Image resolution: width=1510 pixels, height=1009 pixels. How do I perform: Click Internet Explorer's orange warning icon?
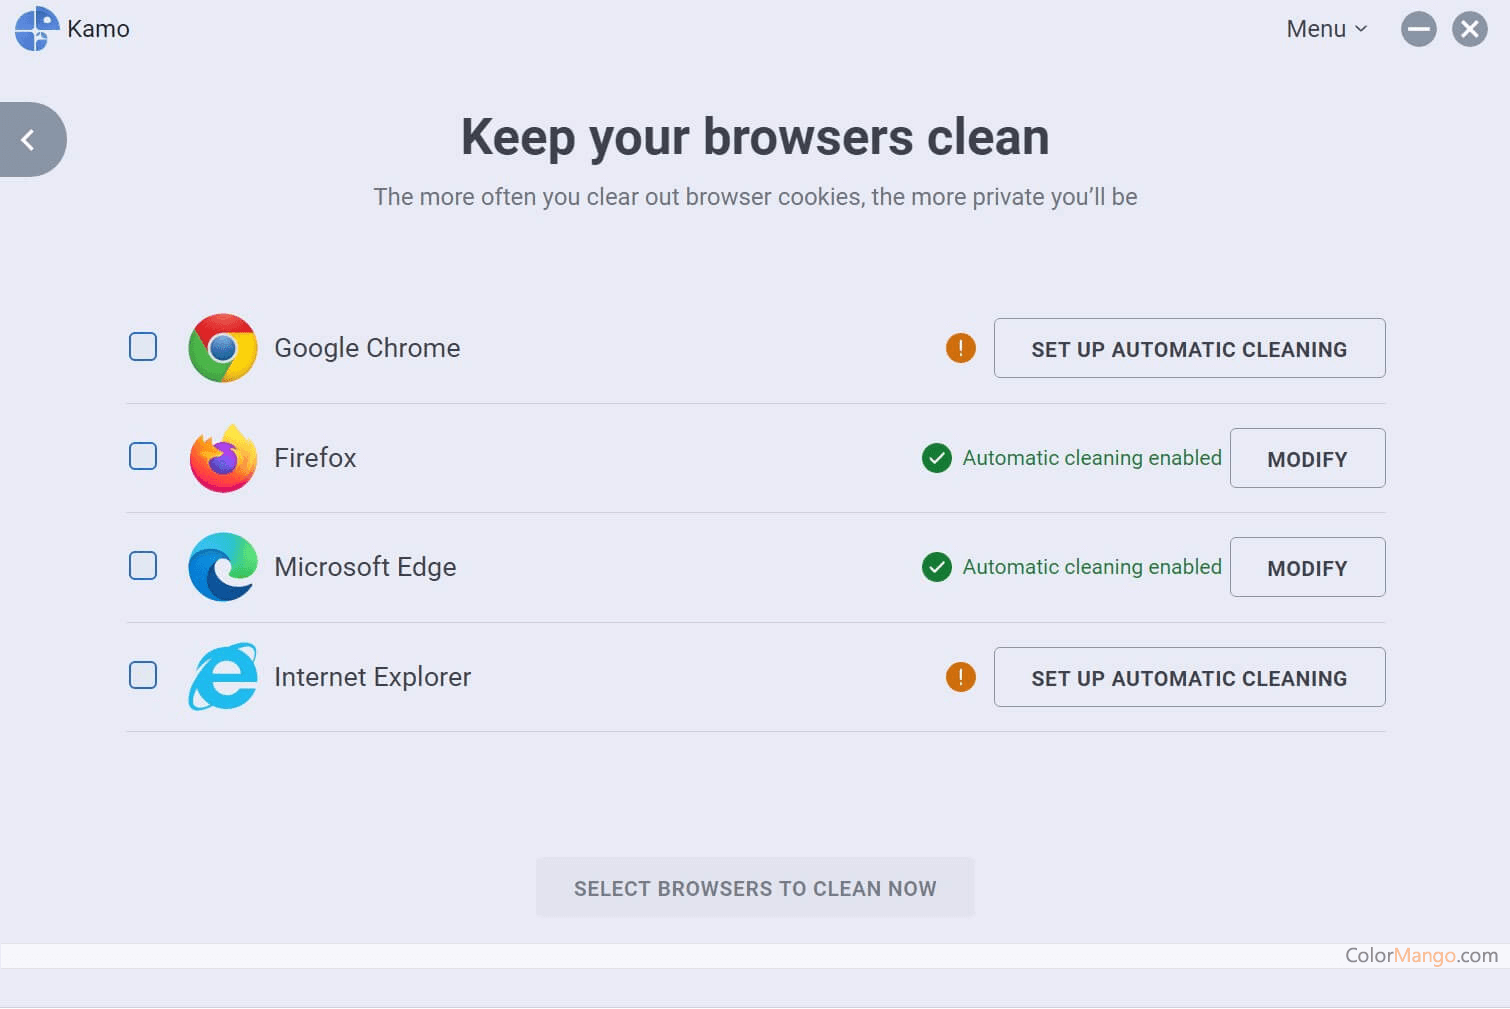(960, 677)
